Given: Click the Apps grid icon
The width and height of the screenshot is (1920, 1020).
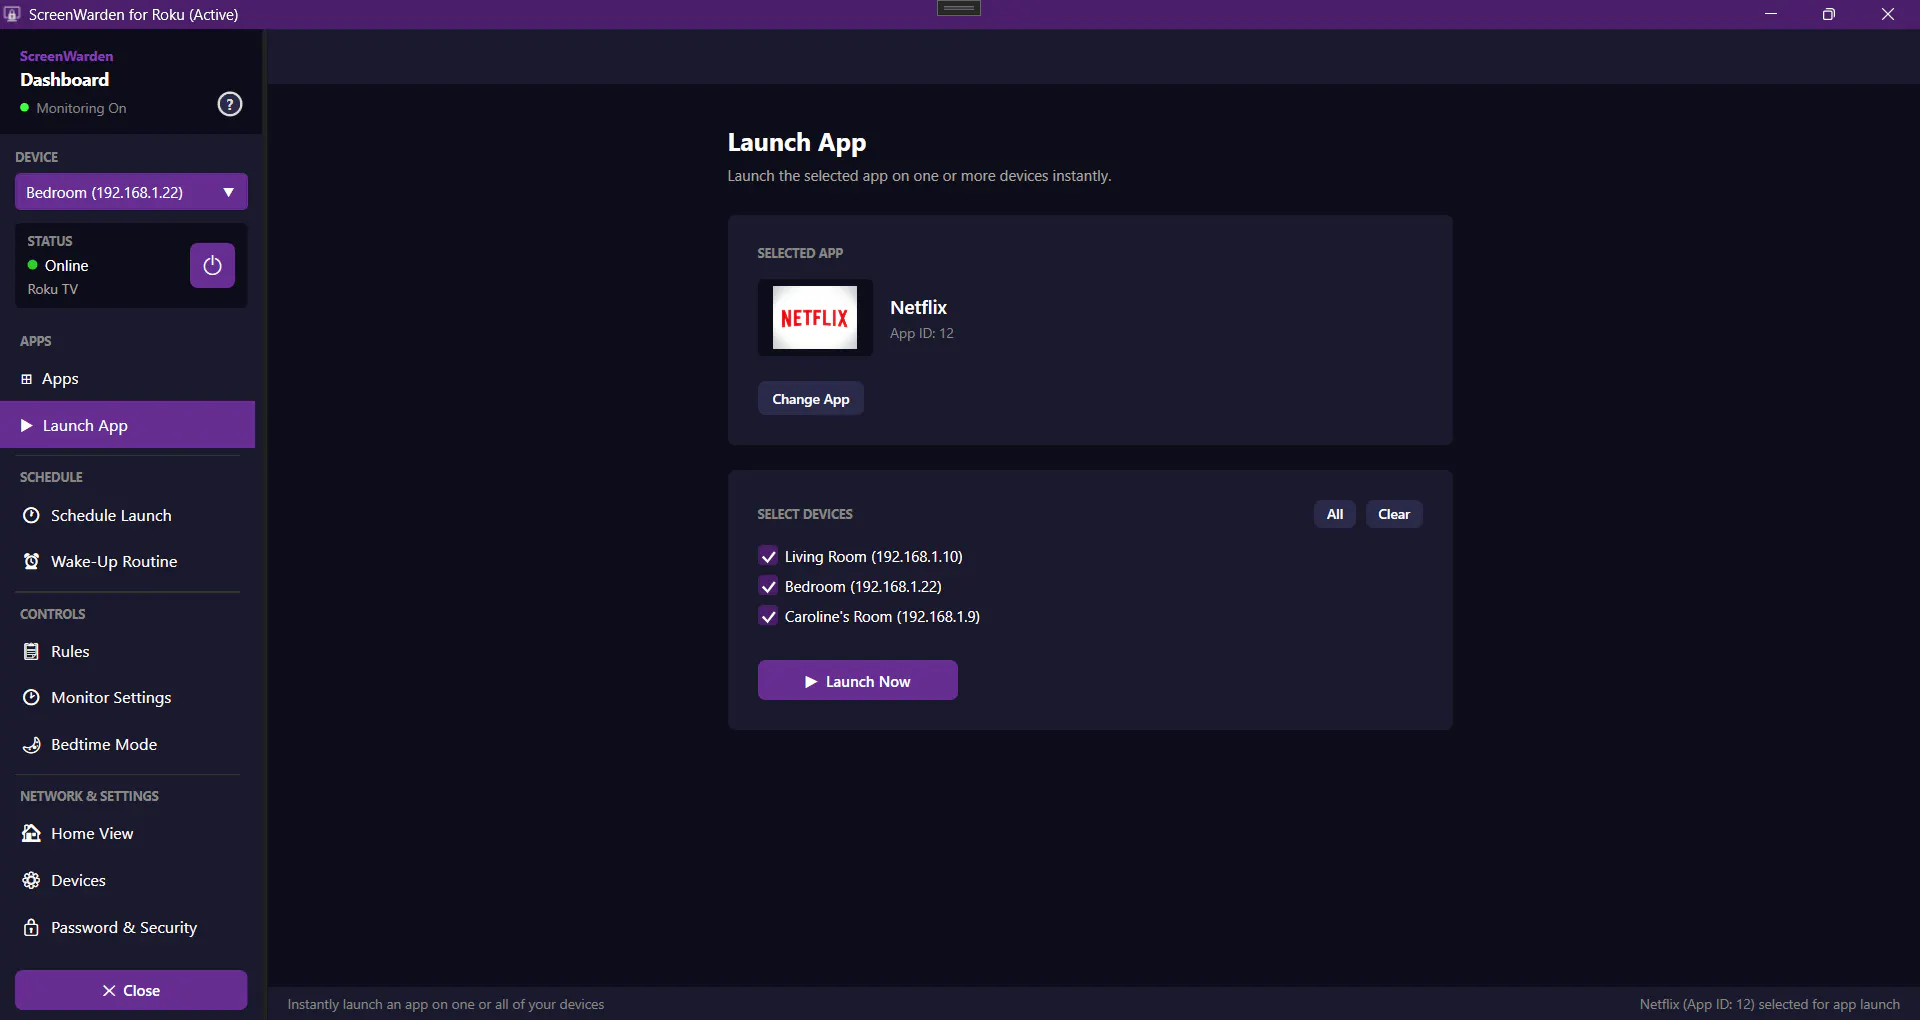Looking at the screenshot, I should point(27,379).
